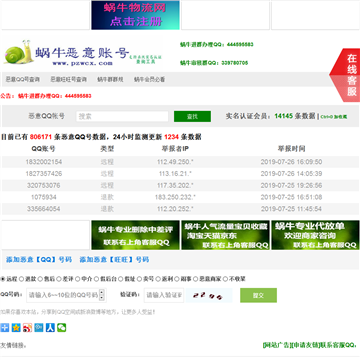Open the 蜗牛专业代放单 ad banner
The height and width of the screenshot is (360, 360).
point(315,235)
